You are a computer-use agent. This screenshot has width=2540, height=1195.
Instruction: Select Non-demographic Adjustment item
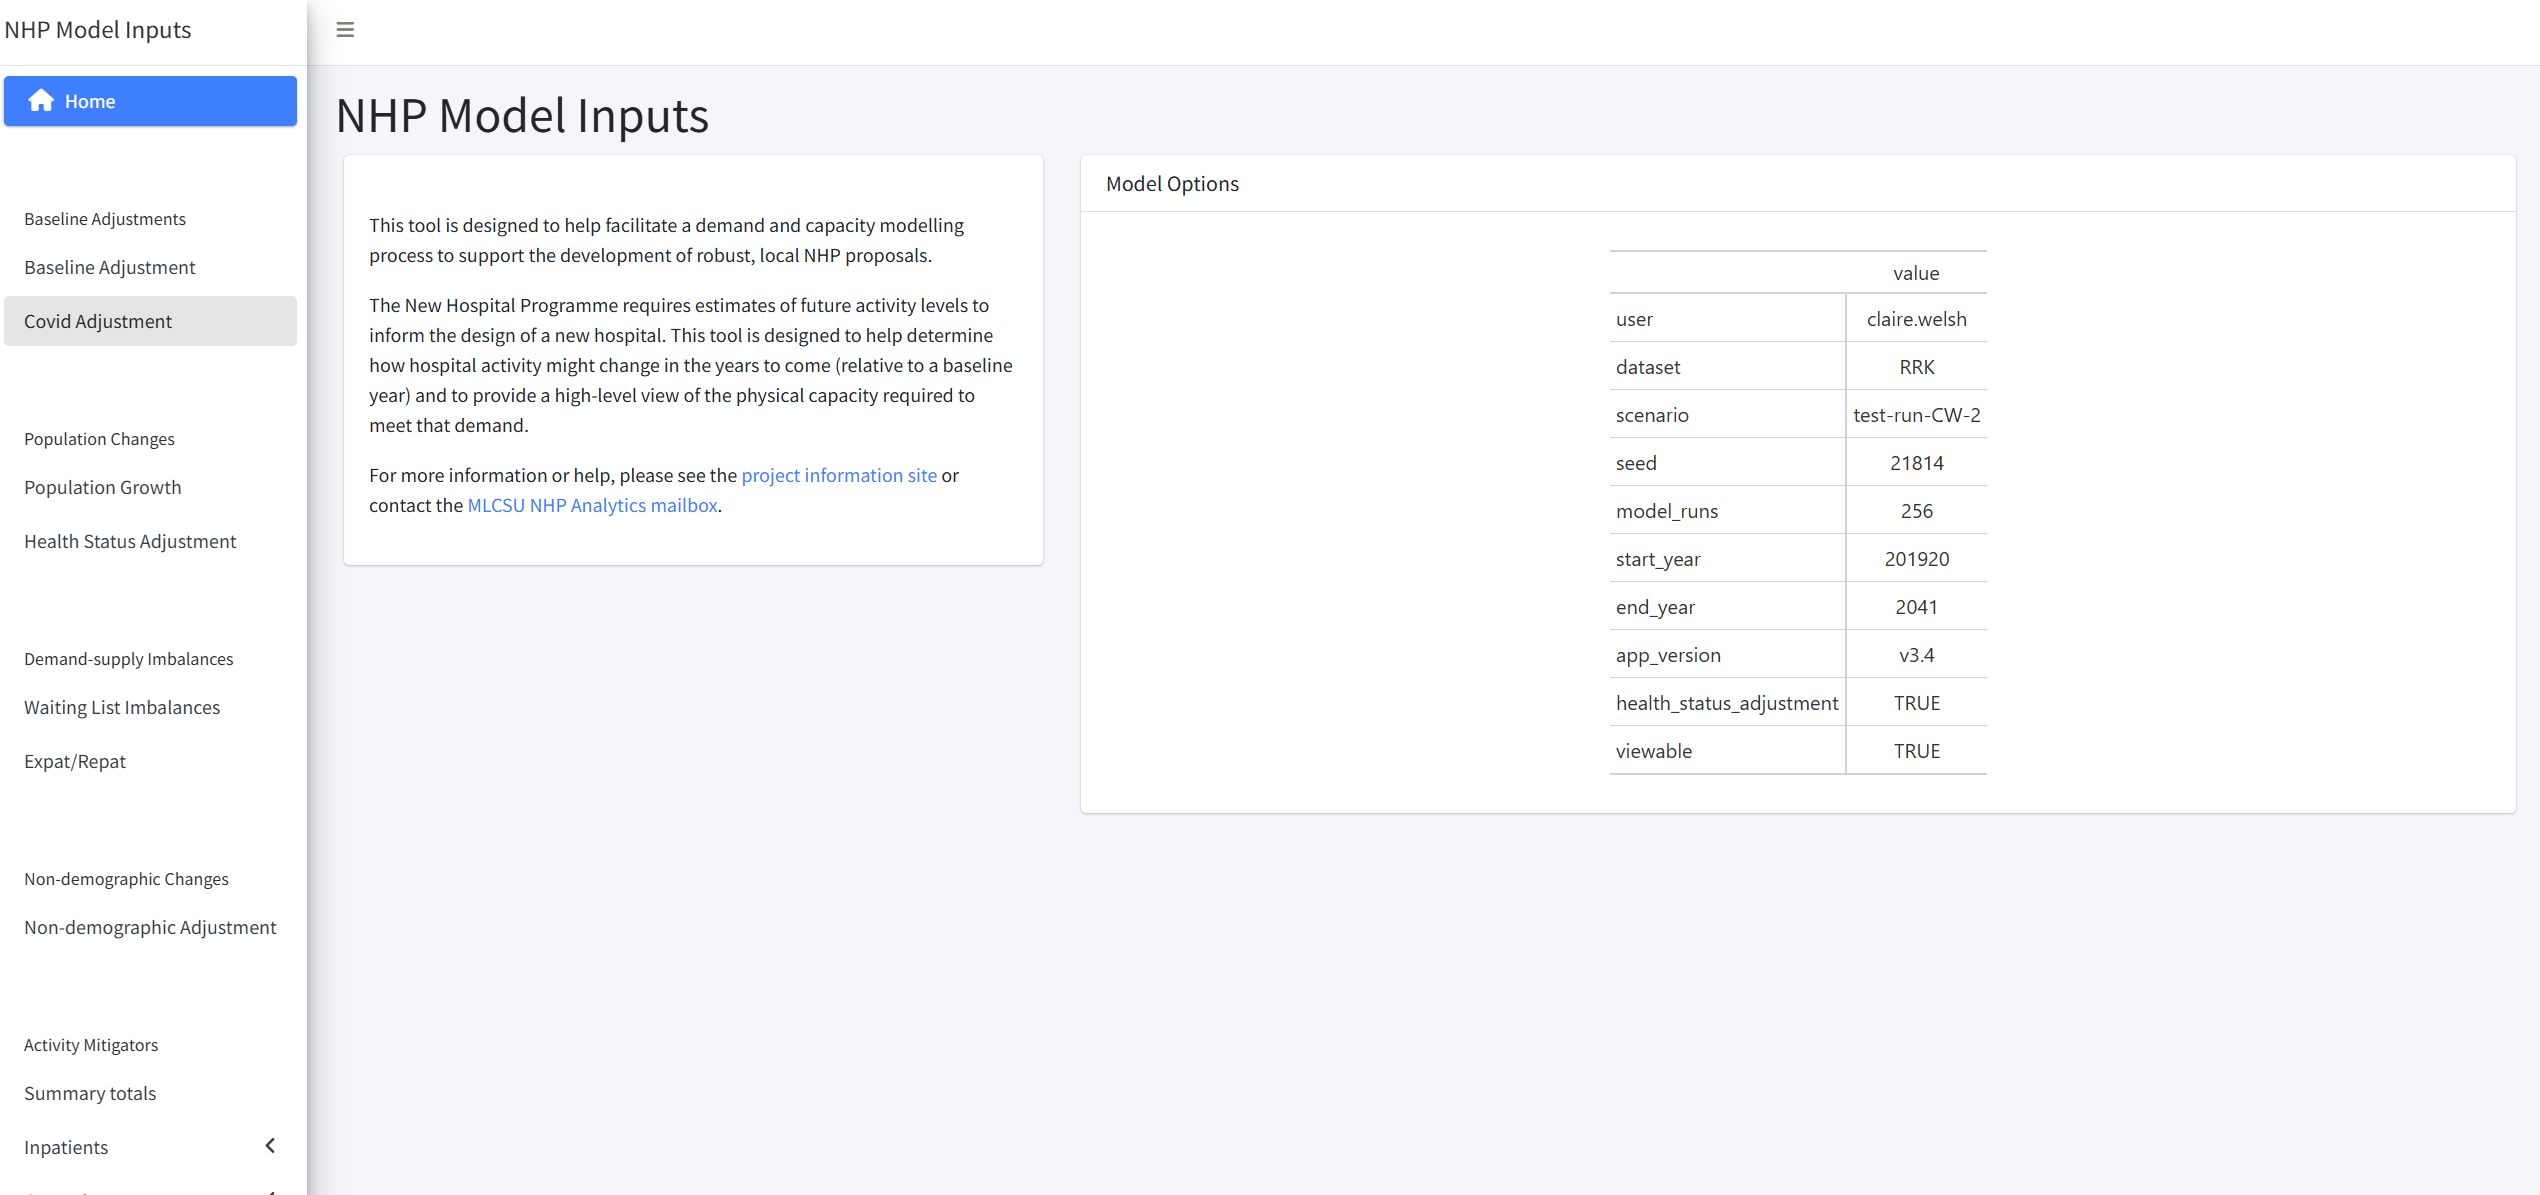149,927
